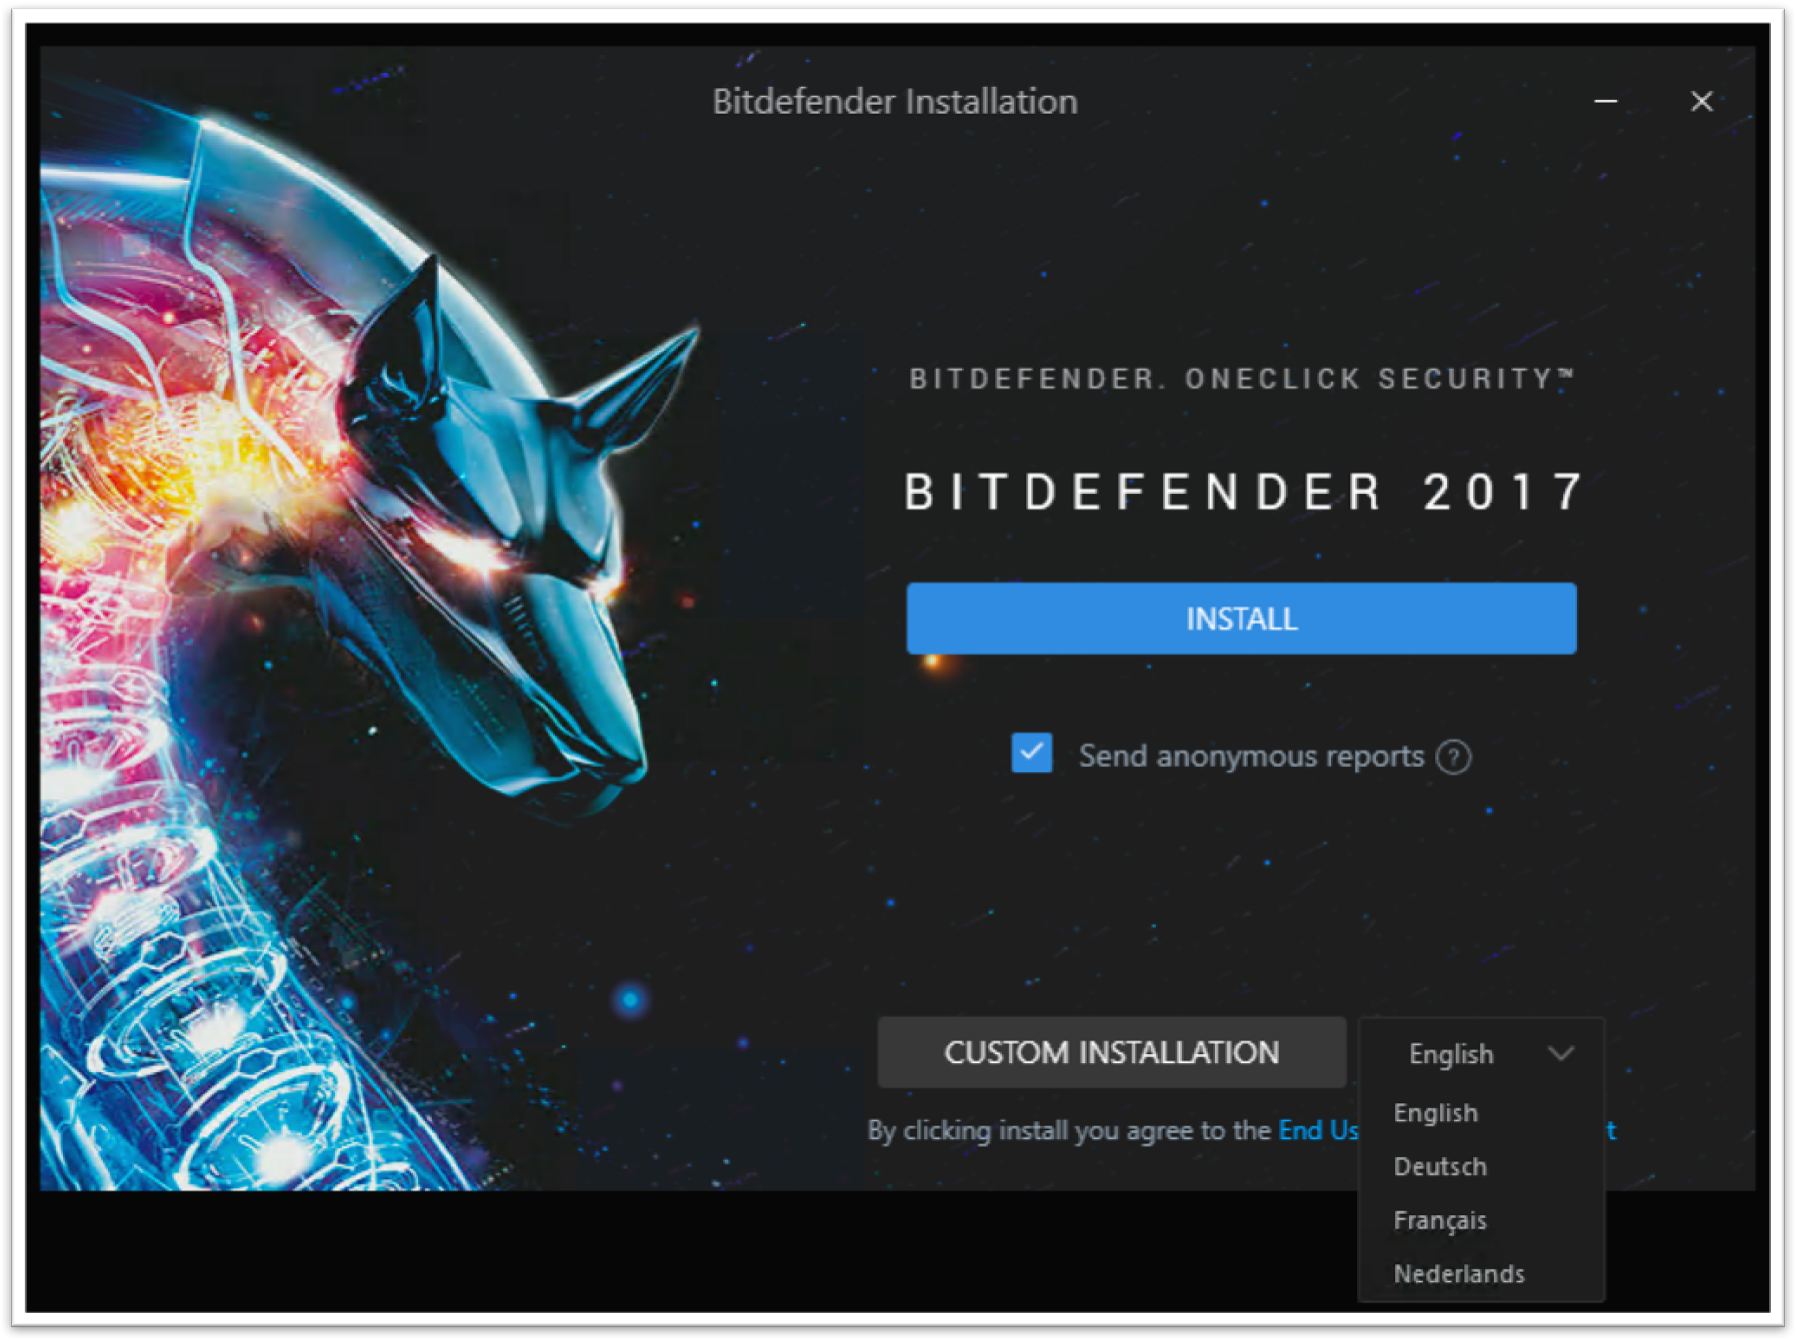Close the Bitdefender installer with X

pyautogui.click(x=1701, y=101)
